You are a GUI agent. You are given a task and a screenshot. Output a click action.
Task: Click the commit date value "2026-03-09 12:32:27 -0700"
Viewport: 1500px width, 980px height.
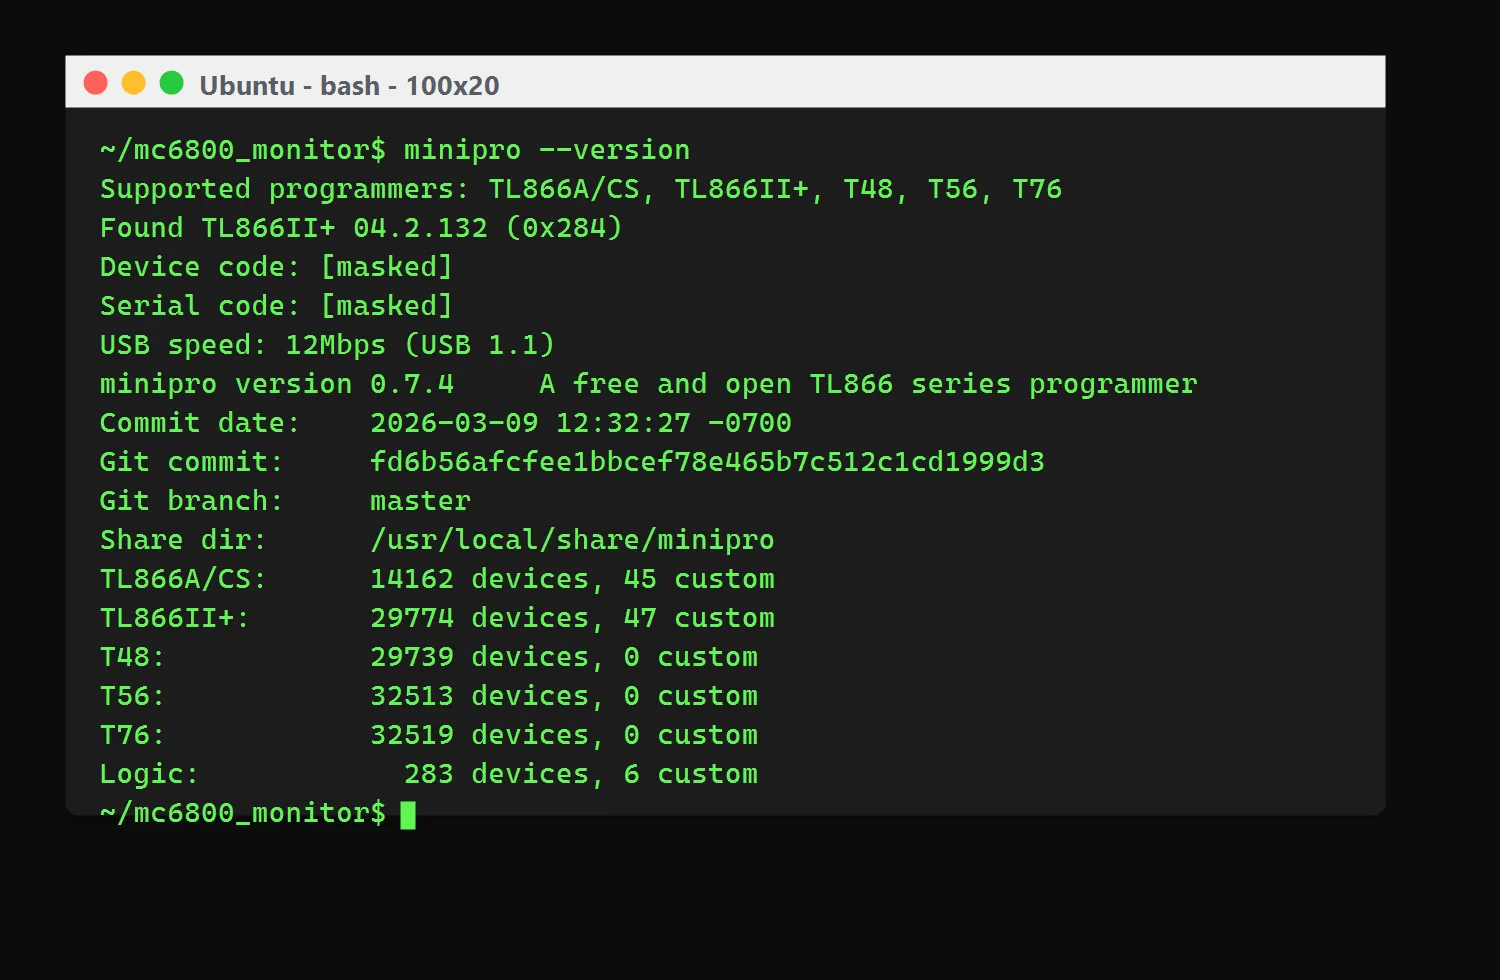click(581, 423)
